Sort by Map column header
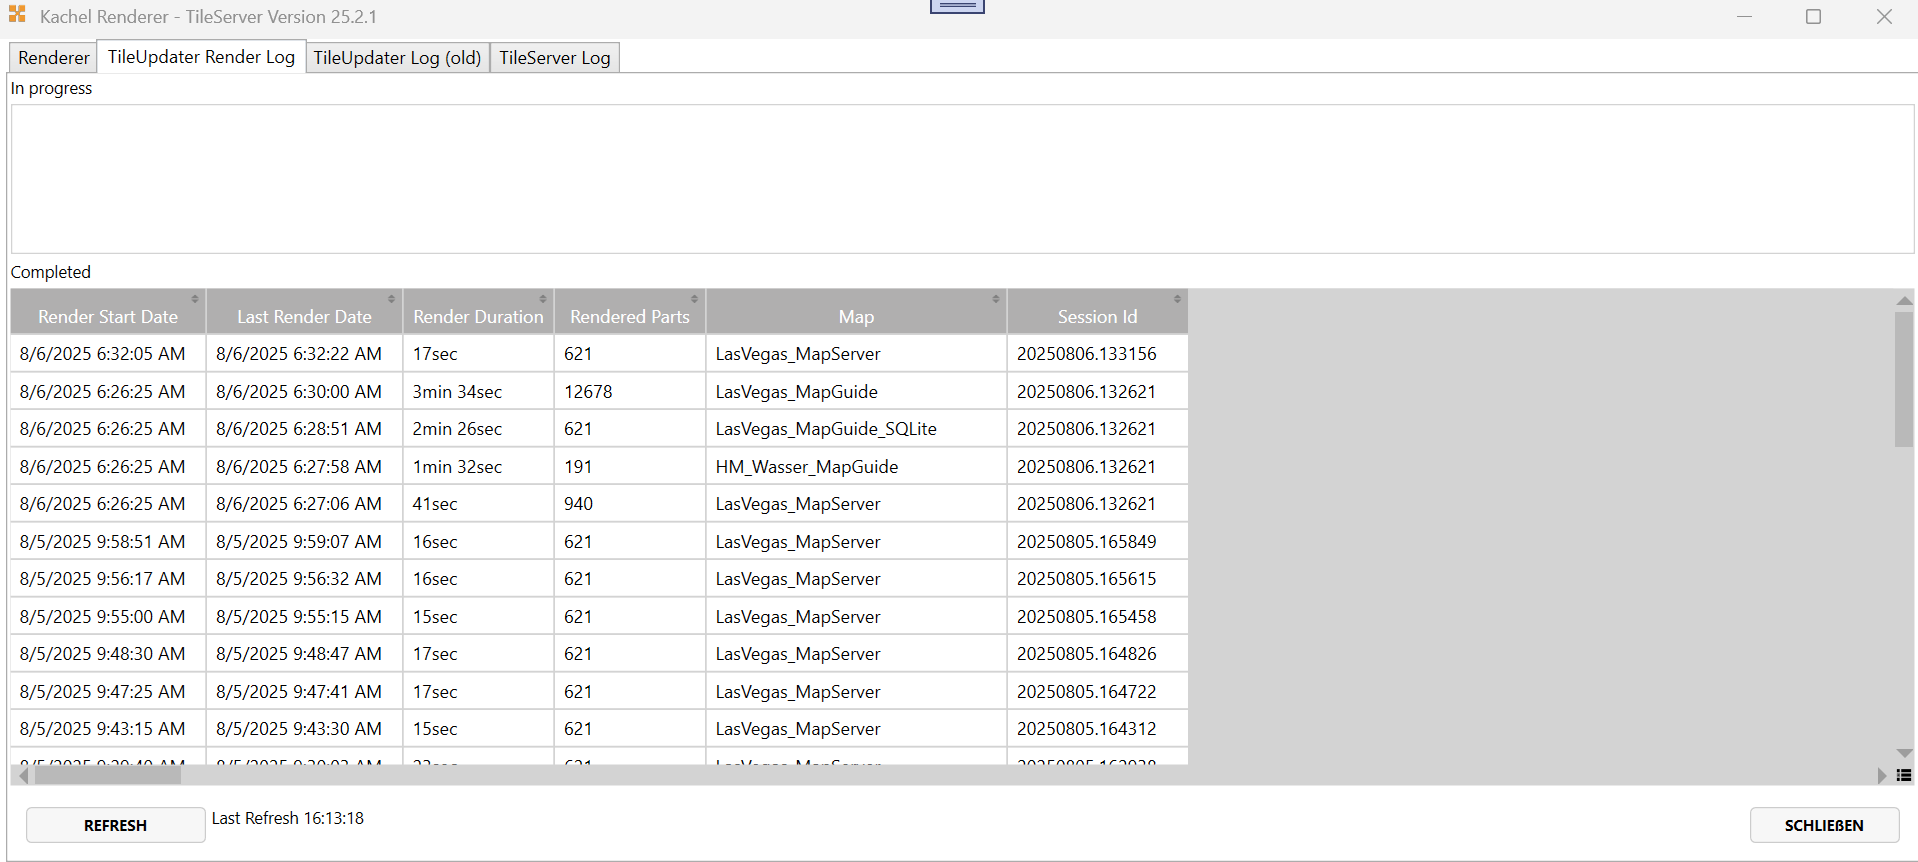Screen dimensions: 1918x862 (x=856, y=312)
